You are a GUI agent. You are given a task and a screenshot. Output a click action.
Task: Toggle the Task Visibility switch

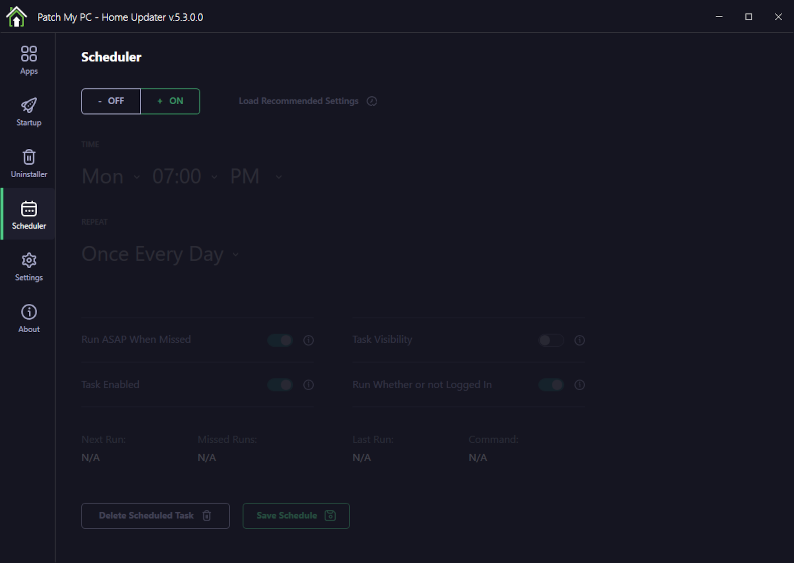pos(551,340)
